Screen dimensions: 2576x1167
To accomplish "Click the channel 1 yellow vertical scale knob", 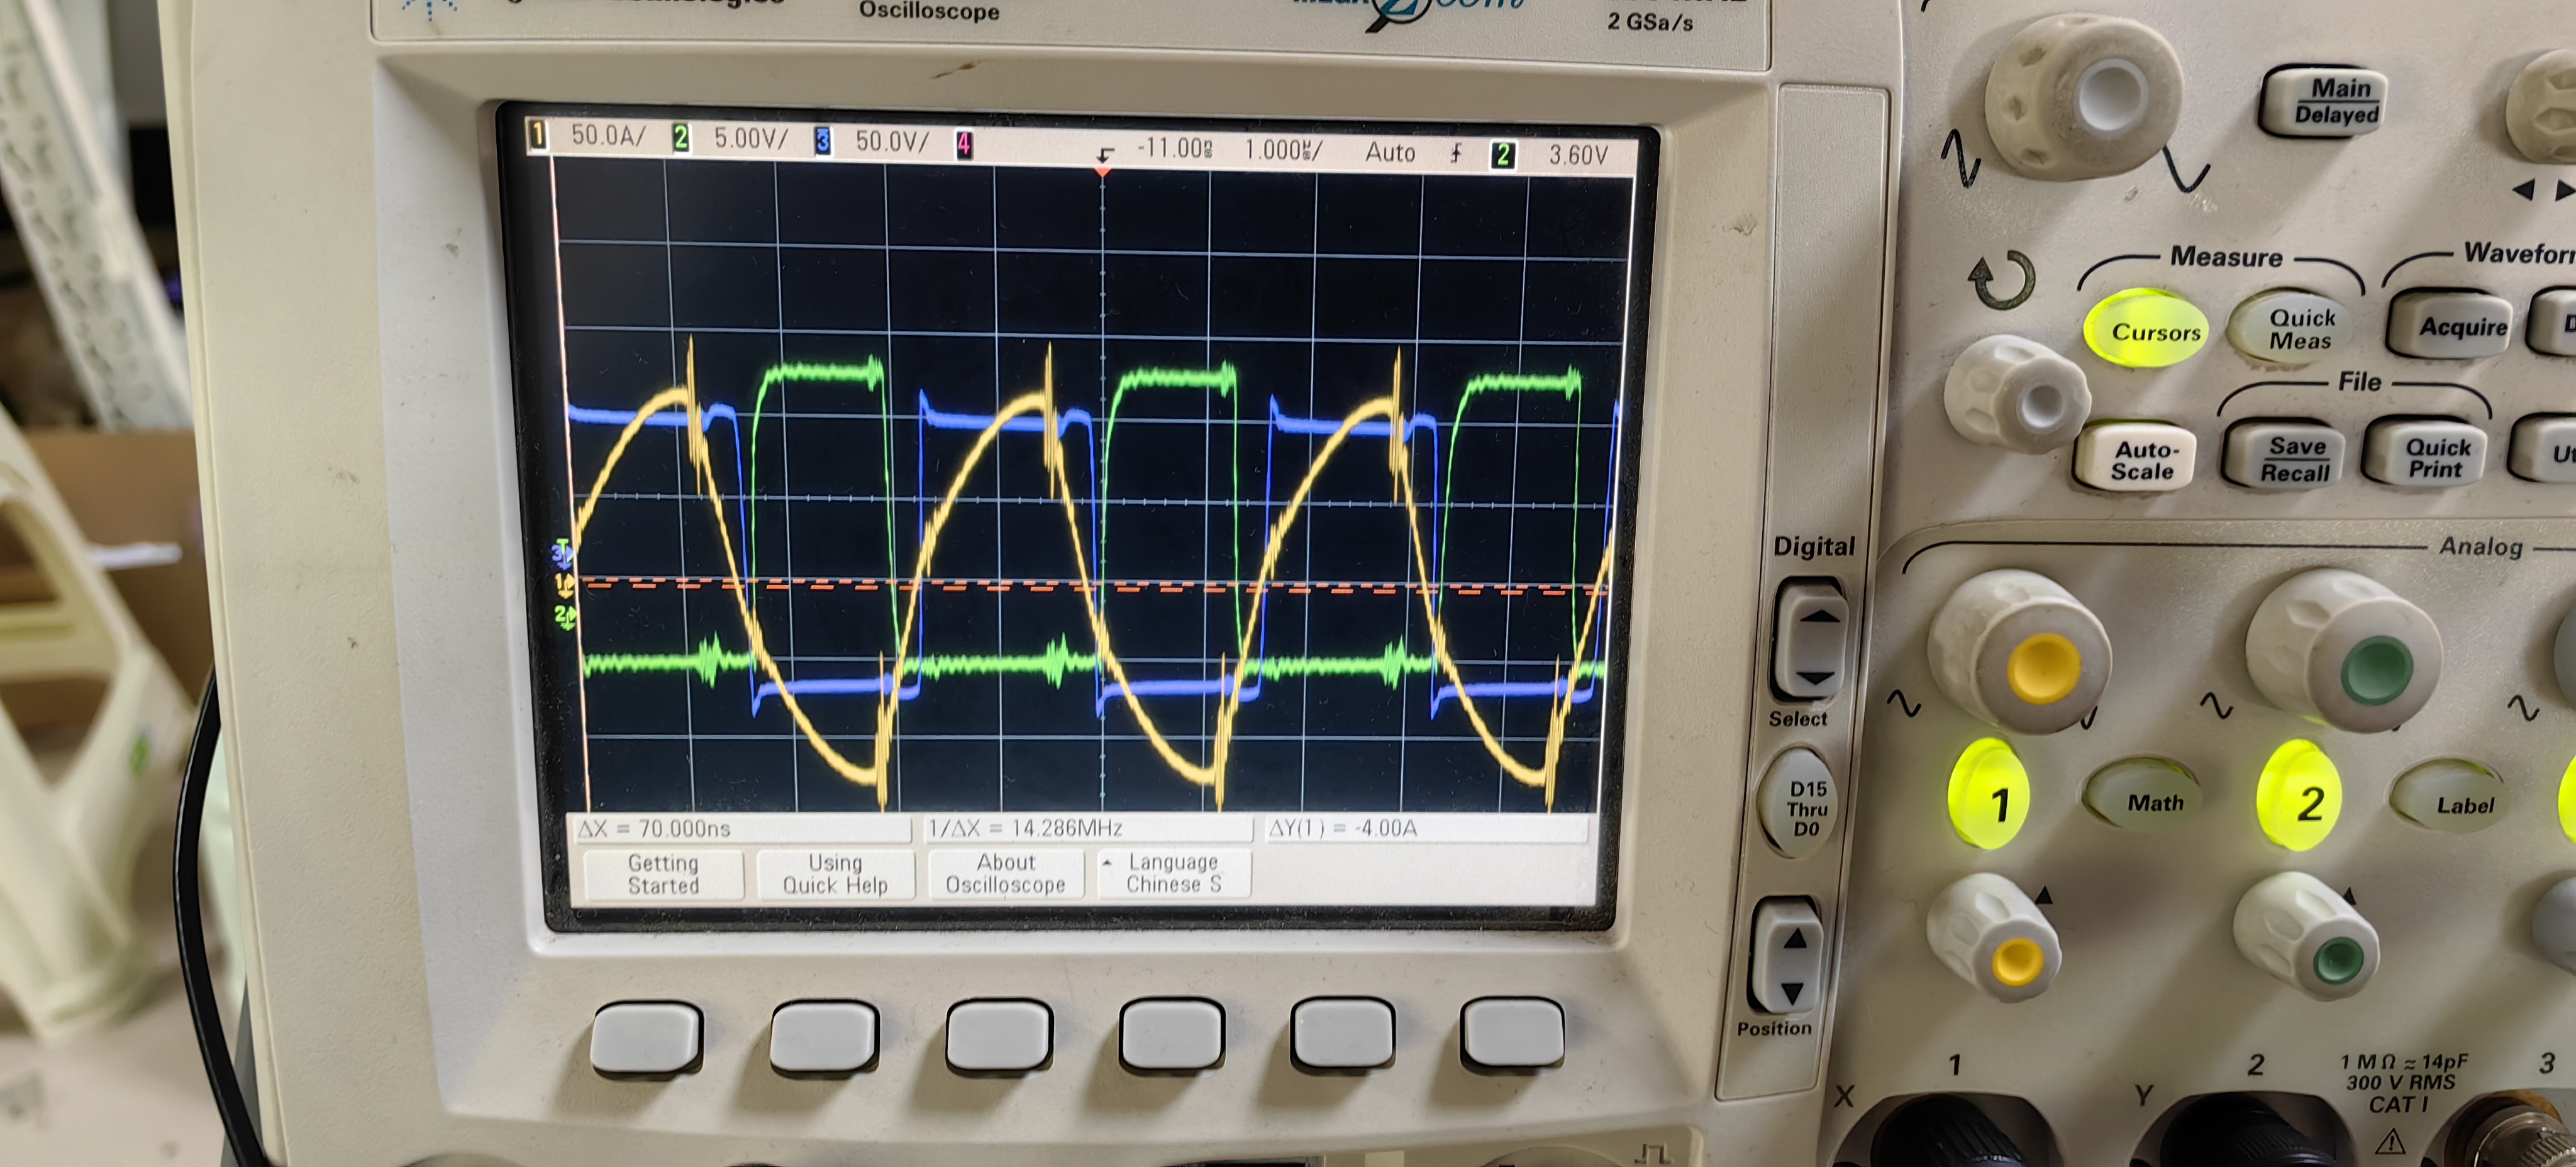I will click(x=2020, y=651).
